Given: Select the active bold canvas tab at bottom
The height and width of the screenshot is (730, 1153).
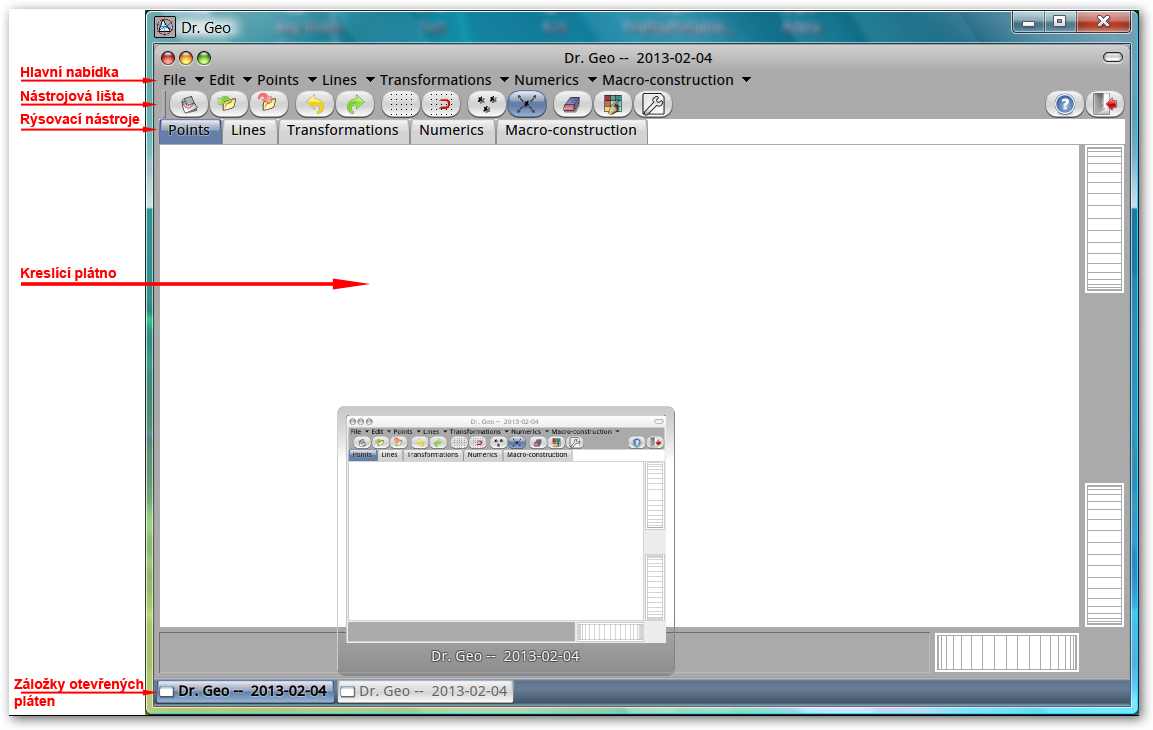Looking at the screenshot, I should [x=245, y=691].
